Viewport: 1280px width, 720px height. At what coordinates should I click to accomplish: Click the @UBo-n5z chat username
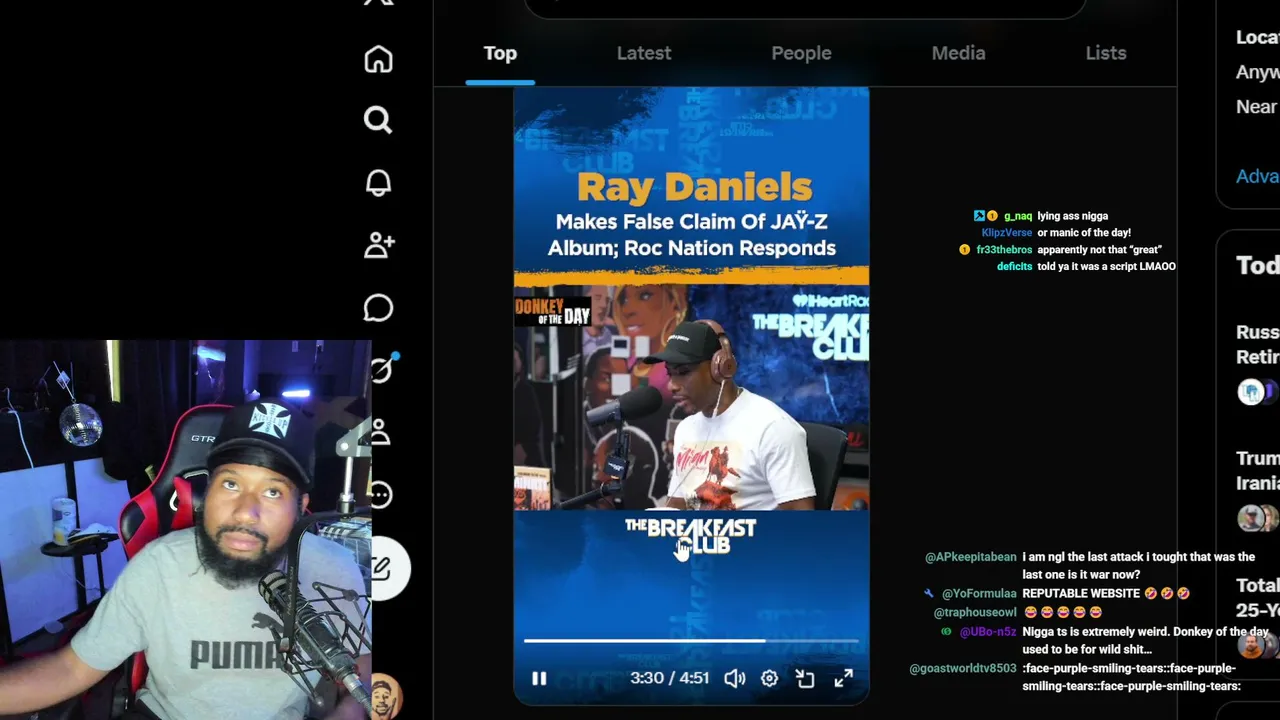988,632
